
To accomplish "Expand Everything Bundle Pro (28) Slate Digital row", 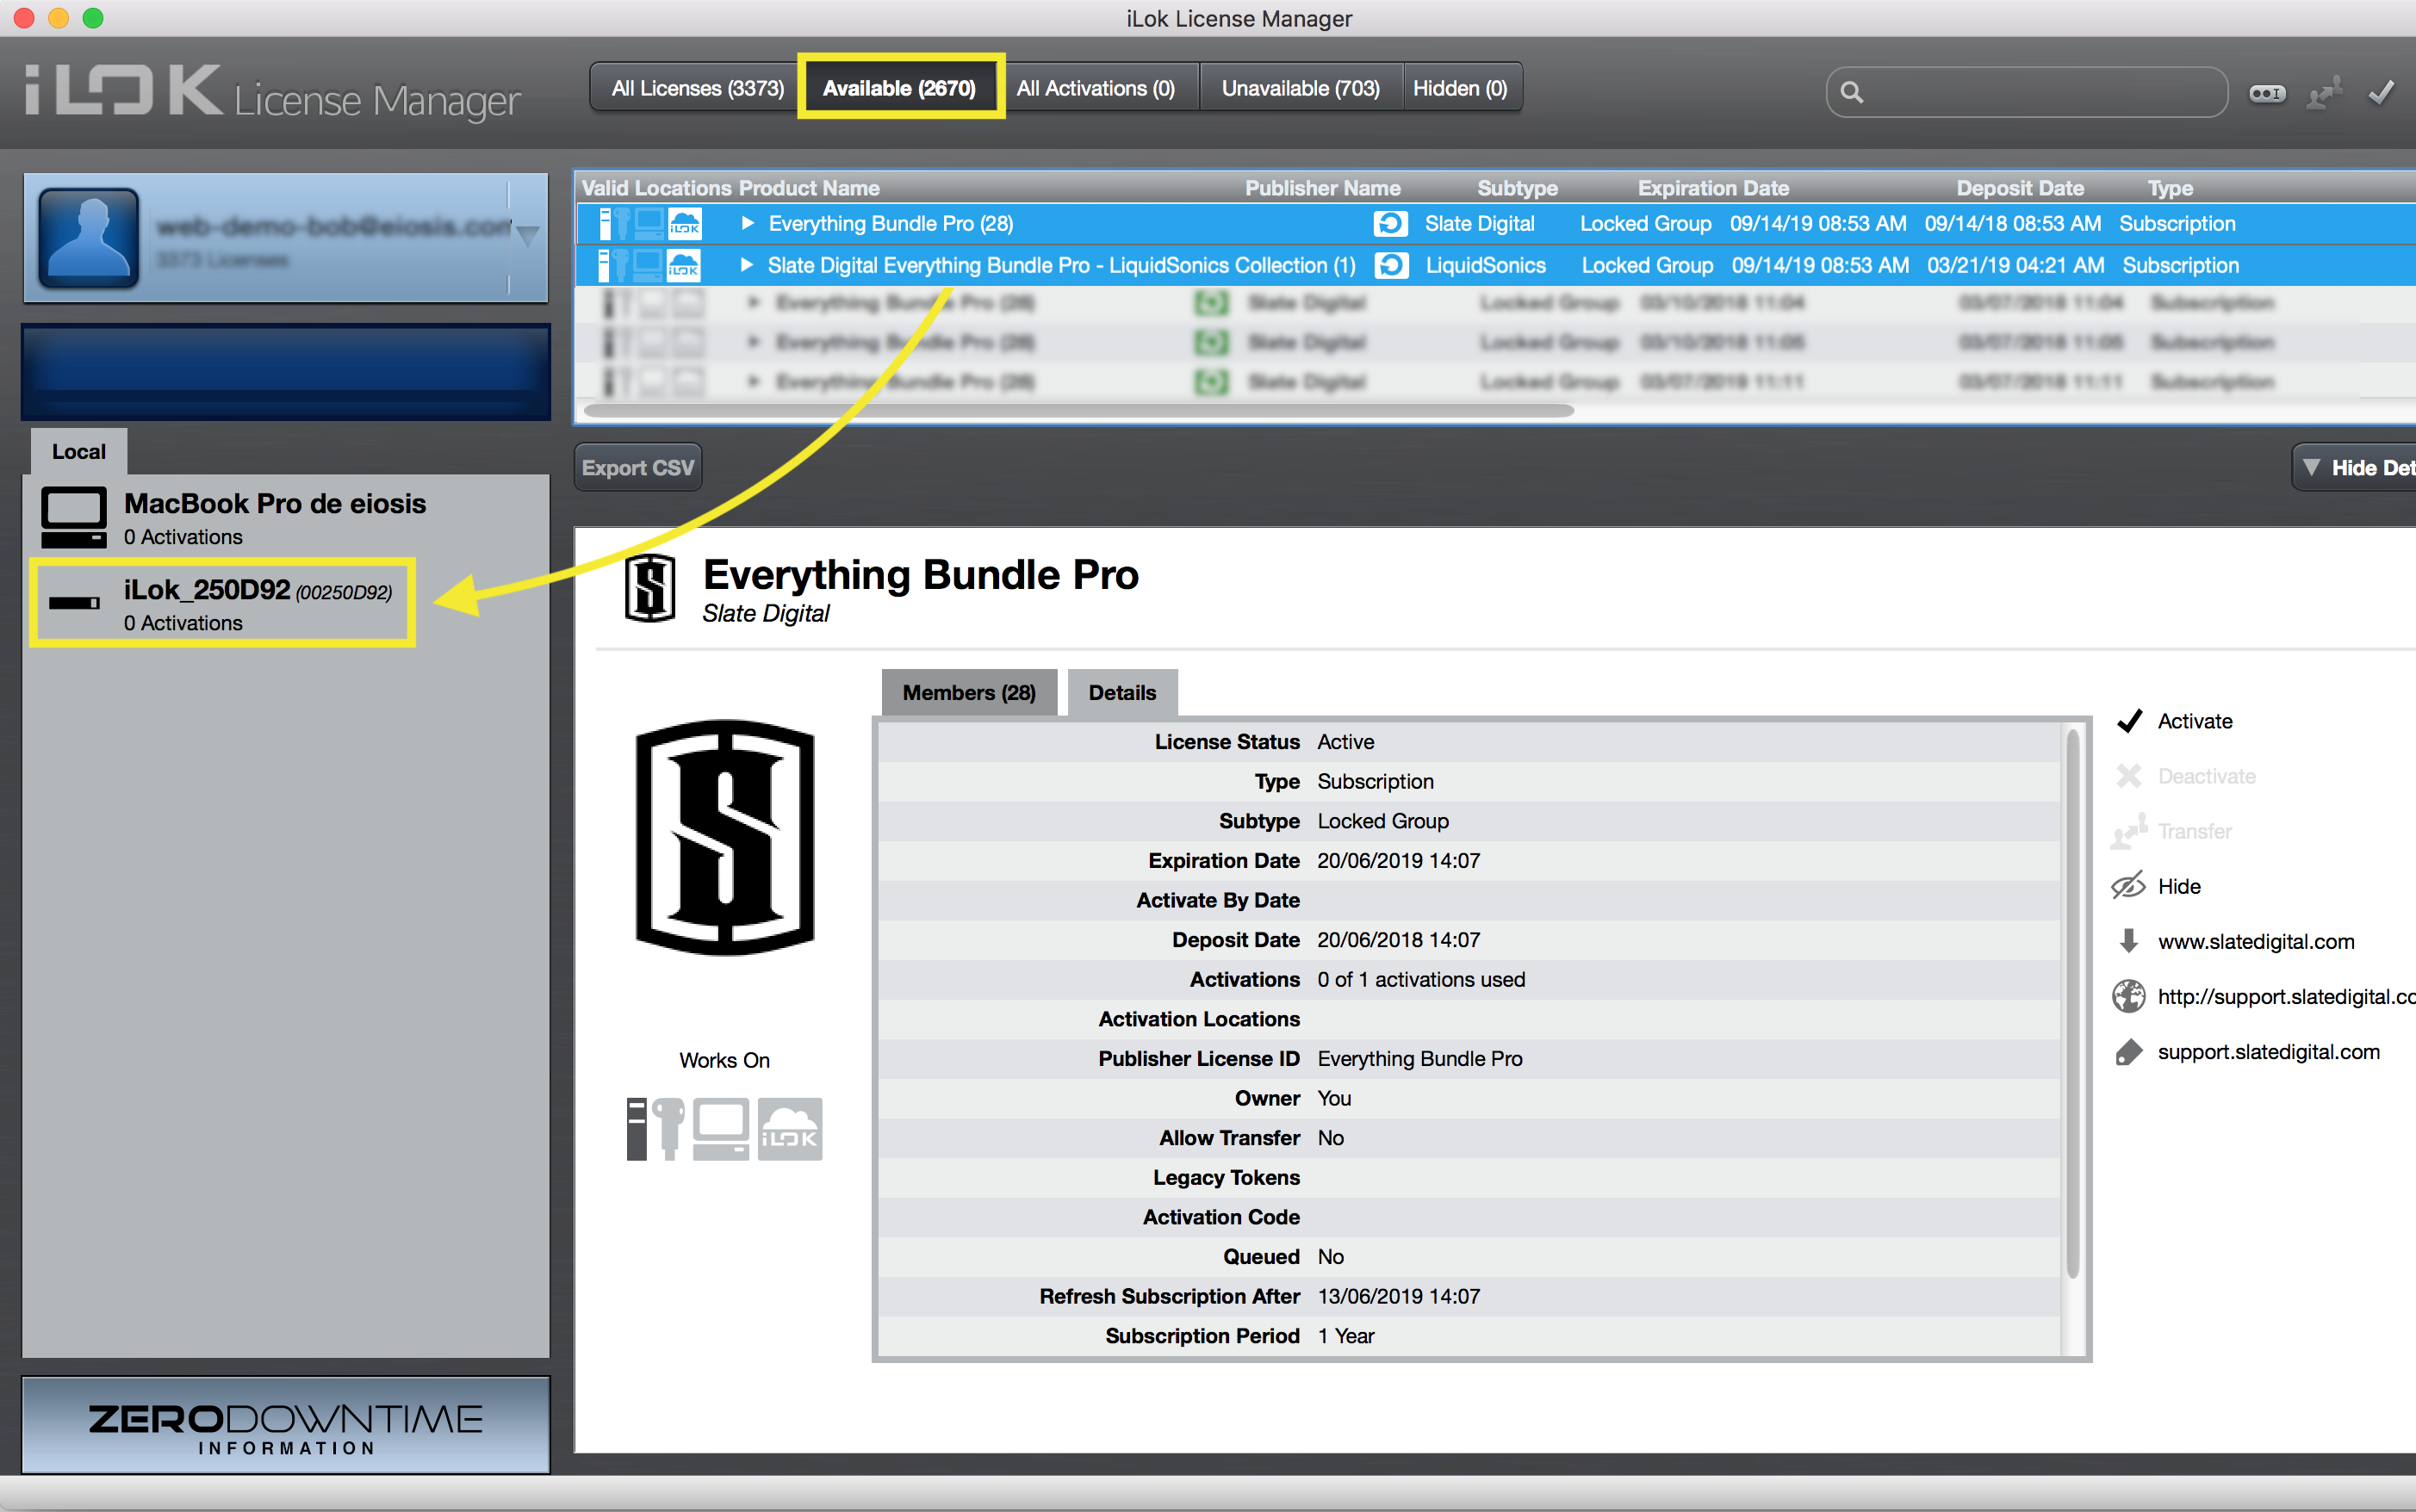I will click(x=747, y=224).
